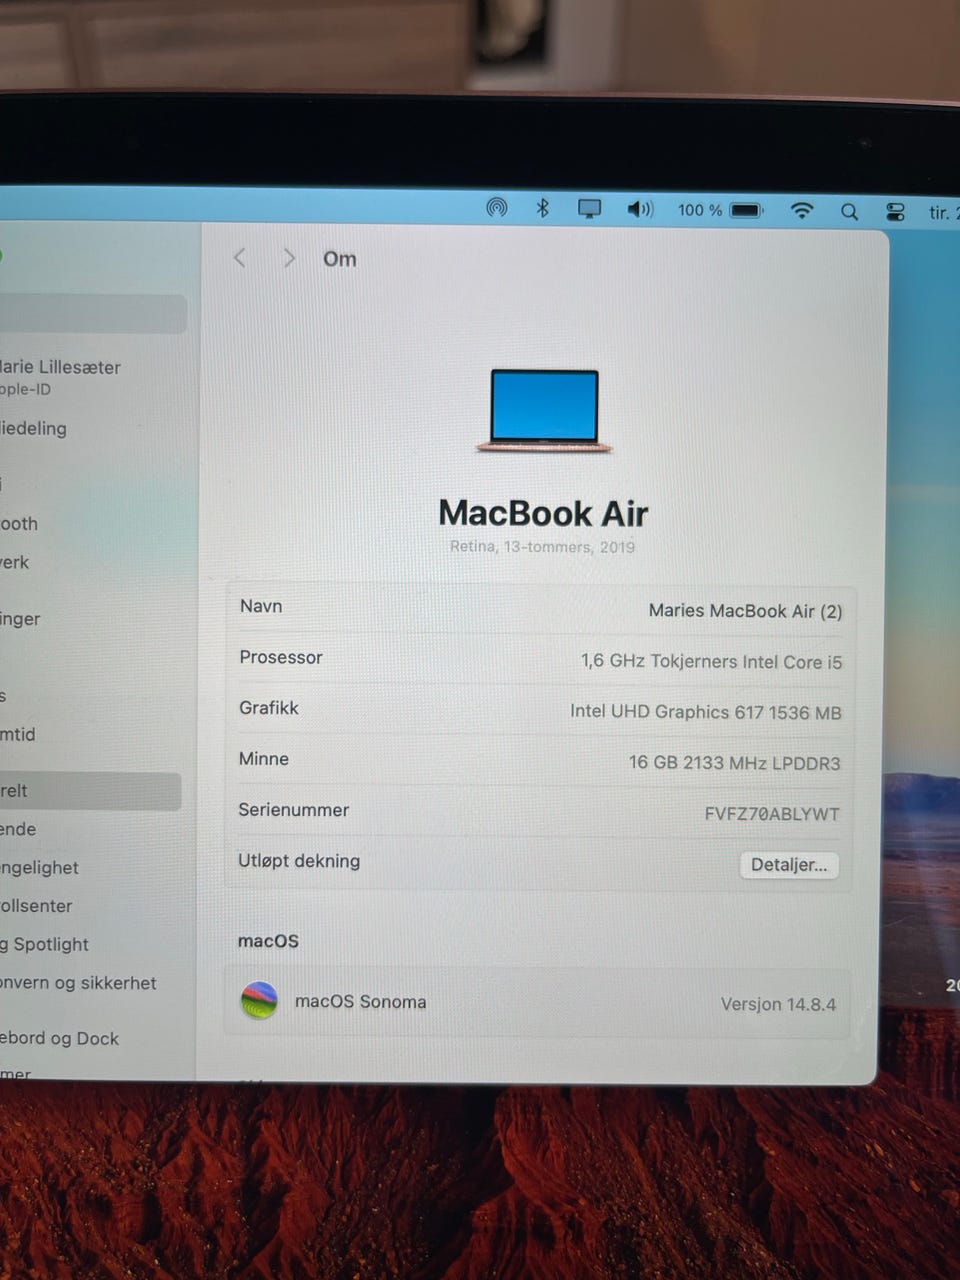Click the Retina, 13-tommers, 2019 subtitle
Viewport: 960px width, 1280px height.
pyautogui.click(x=542, y=546)
